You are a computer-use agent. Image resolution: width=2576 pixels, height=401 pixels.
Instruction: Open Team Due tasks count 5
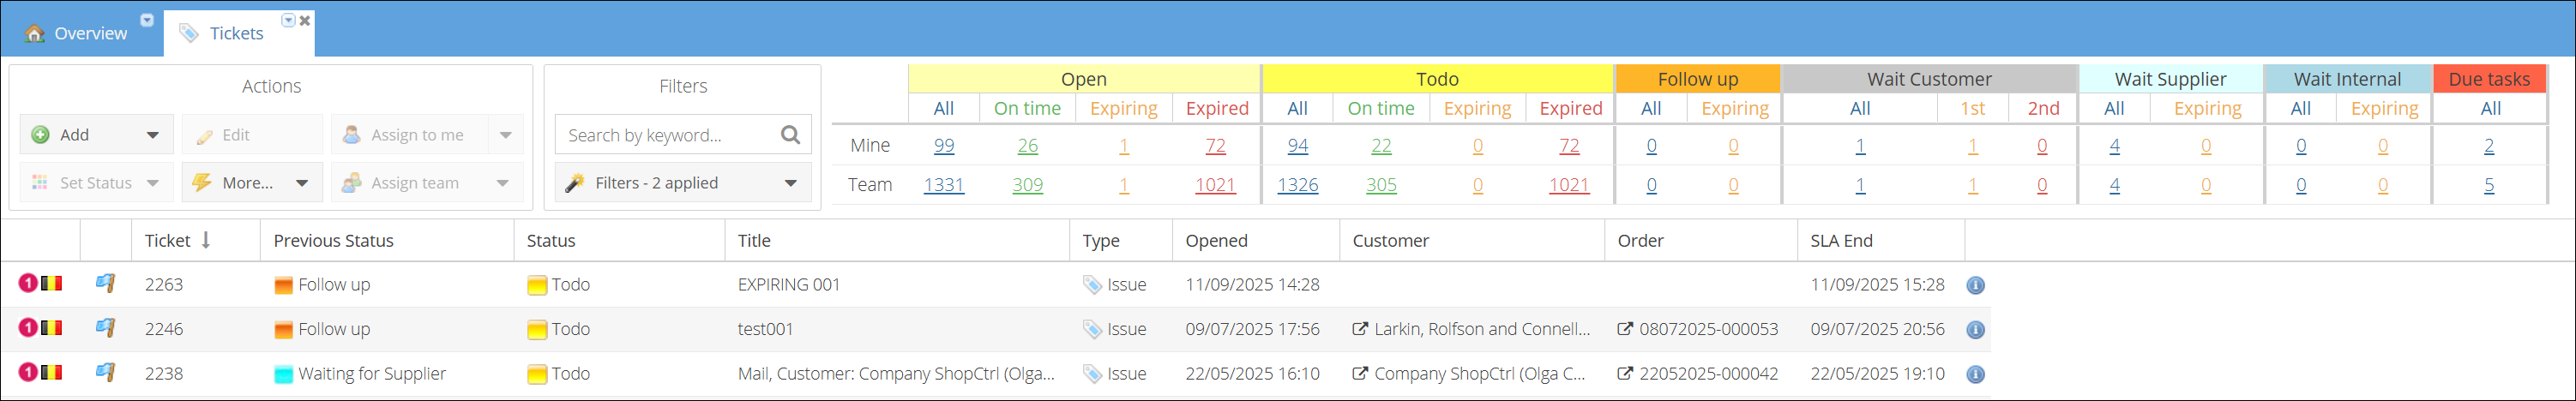2489,185
